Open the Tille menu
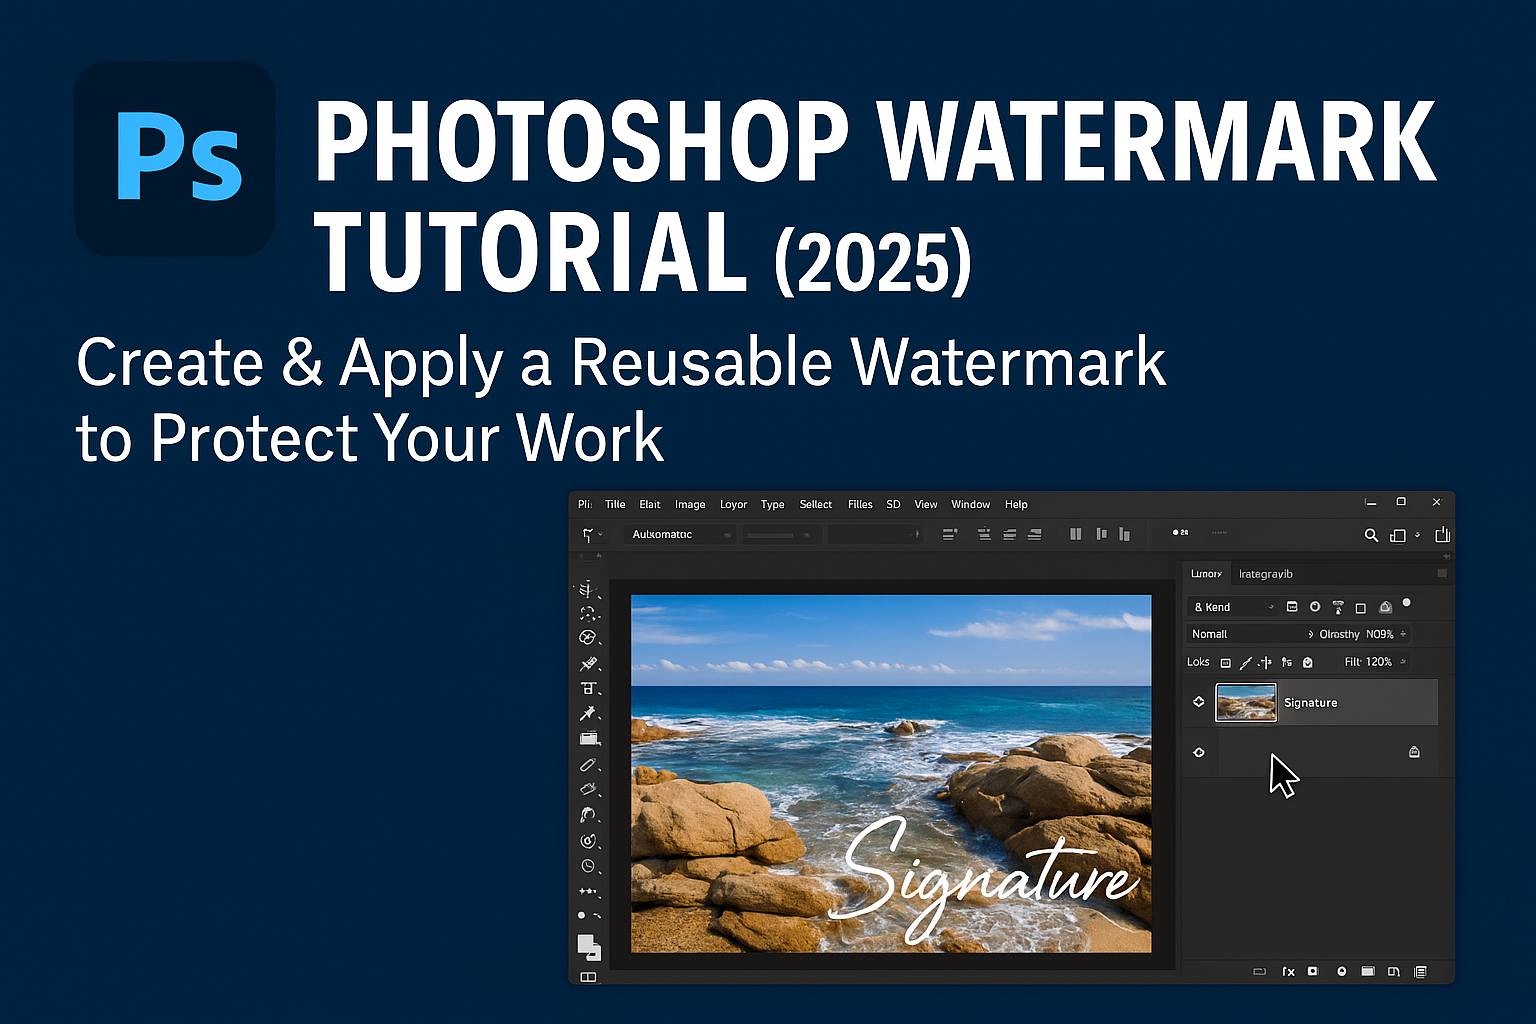This screenshot has width=1536, height=1024. coord(615,504)
